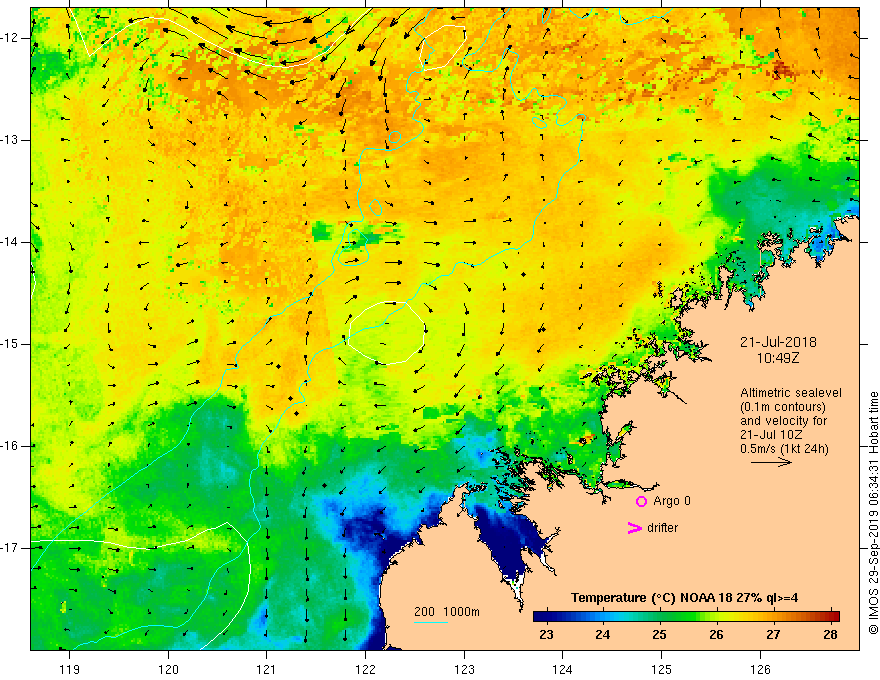Screen dimensions: 880x680
Task: Select the Temperature colorbar at 23 degrees
Action: (x=546, y=616)
